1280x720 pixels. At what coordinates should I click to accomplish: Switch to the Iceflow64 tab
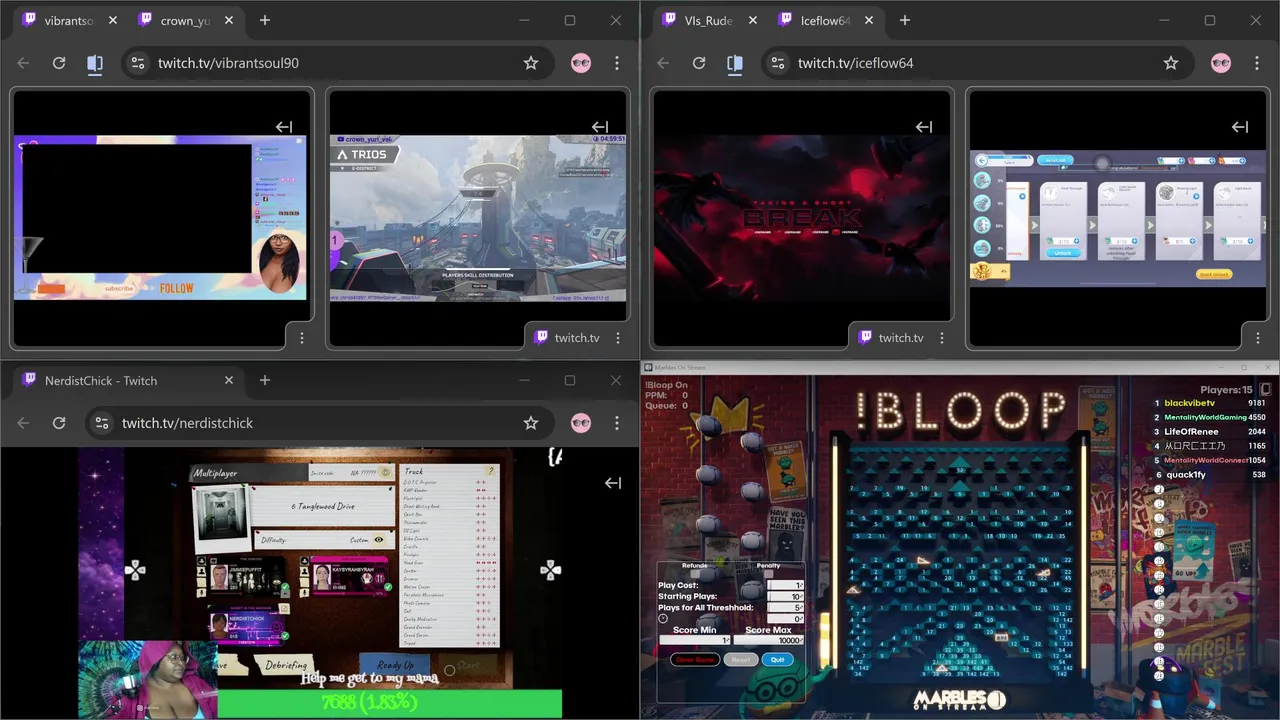point(825,20)
